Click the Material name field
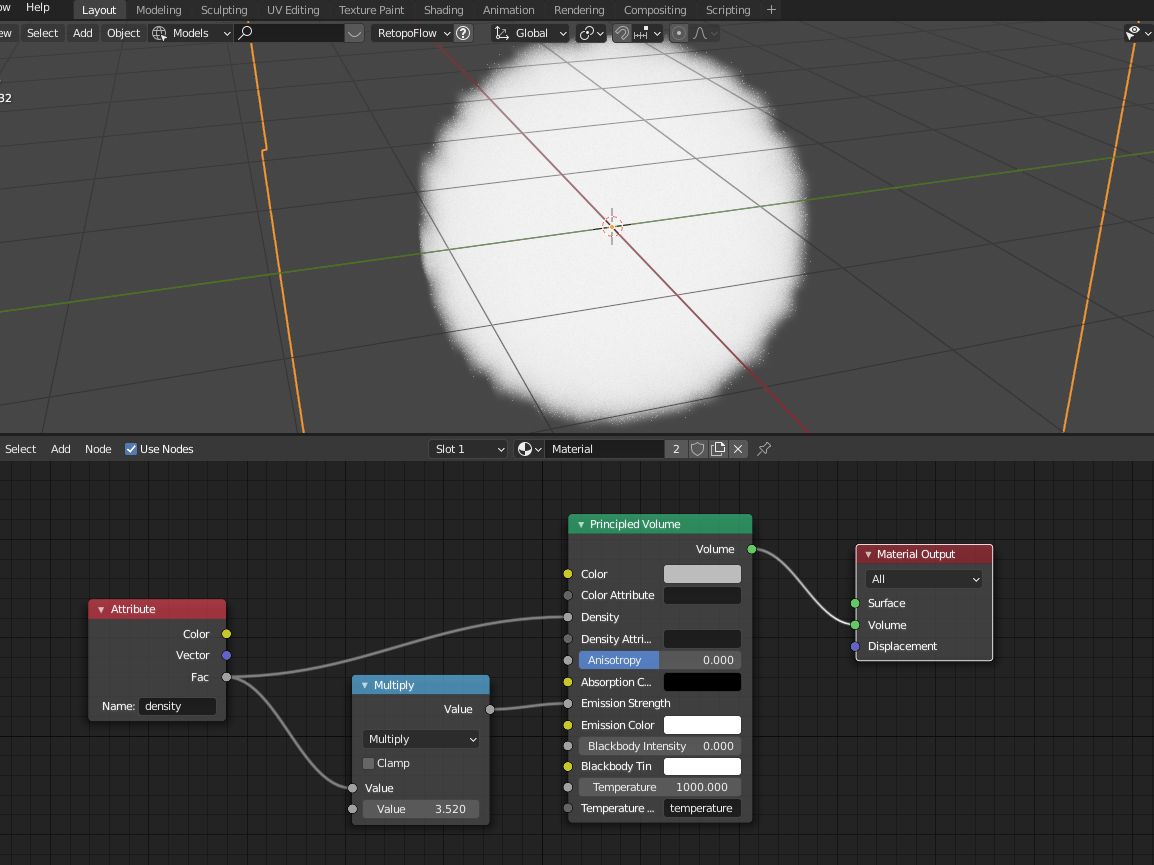Image resolution: width=1154 pixels, height=865 pixels. pos(604,449)
